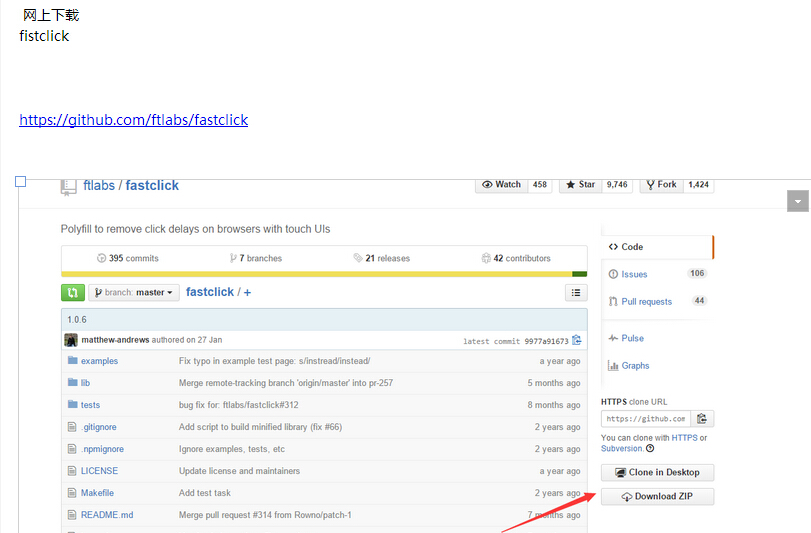Image resolution: width=811 pixels, height=533 pixels.
Task: Open the fastclick repository title link
Action: click(x=152, y=185)
